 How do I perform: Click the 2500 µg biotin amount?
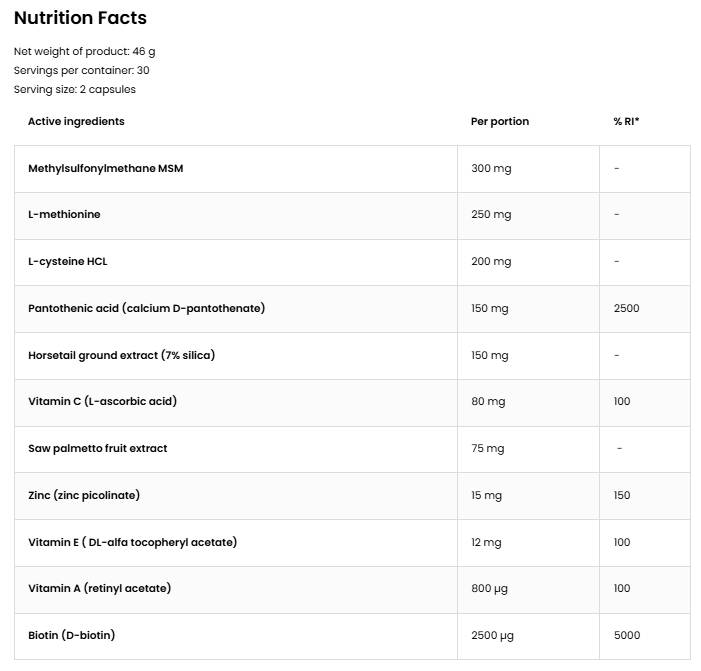click(492, 635)
